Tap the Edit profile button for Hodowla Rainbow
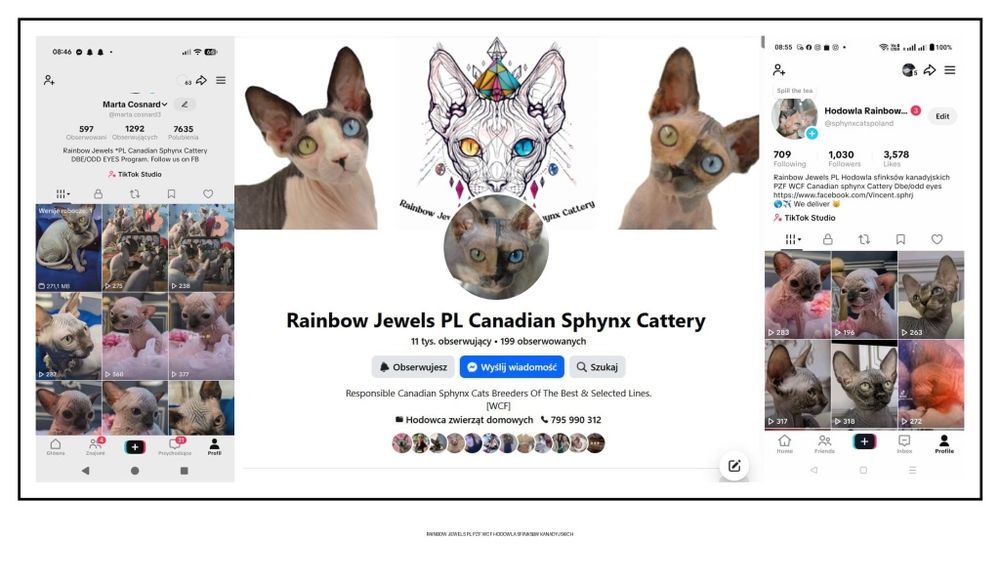The height and width of the screenshot is (585, 1000). coord(943,116)
